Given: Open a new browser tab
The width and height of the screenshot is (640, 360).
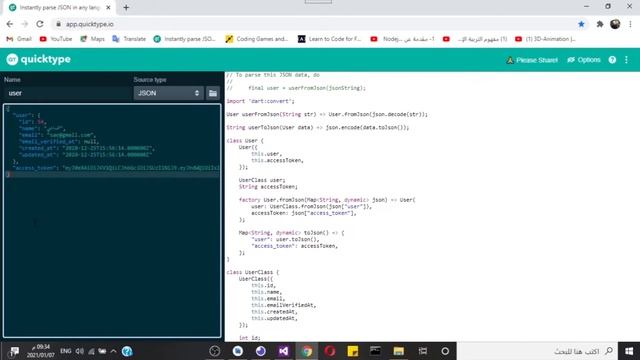Looking at the screenshot, I should pos(126,7).
